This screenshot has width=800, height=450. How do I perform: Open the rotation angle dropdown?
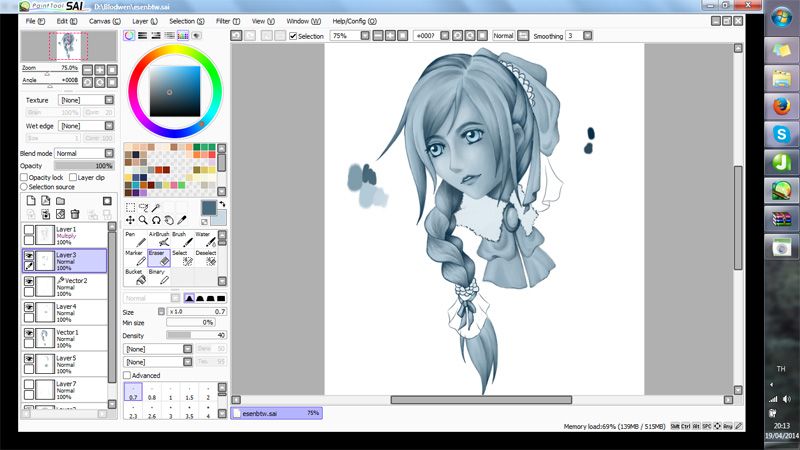tap(444, 36)
